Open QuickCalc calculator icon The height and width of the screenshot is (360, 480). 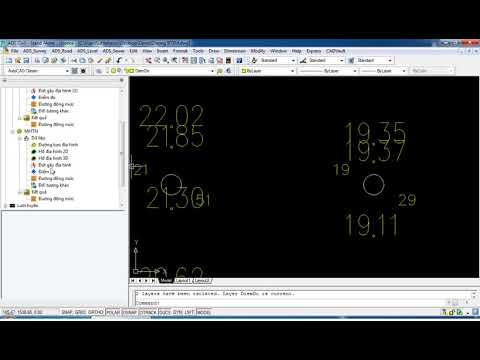point(228,60)
